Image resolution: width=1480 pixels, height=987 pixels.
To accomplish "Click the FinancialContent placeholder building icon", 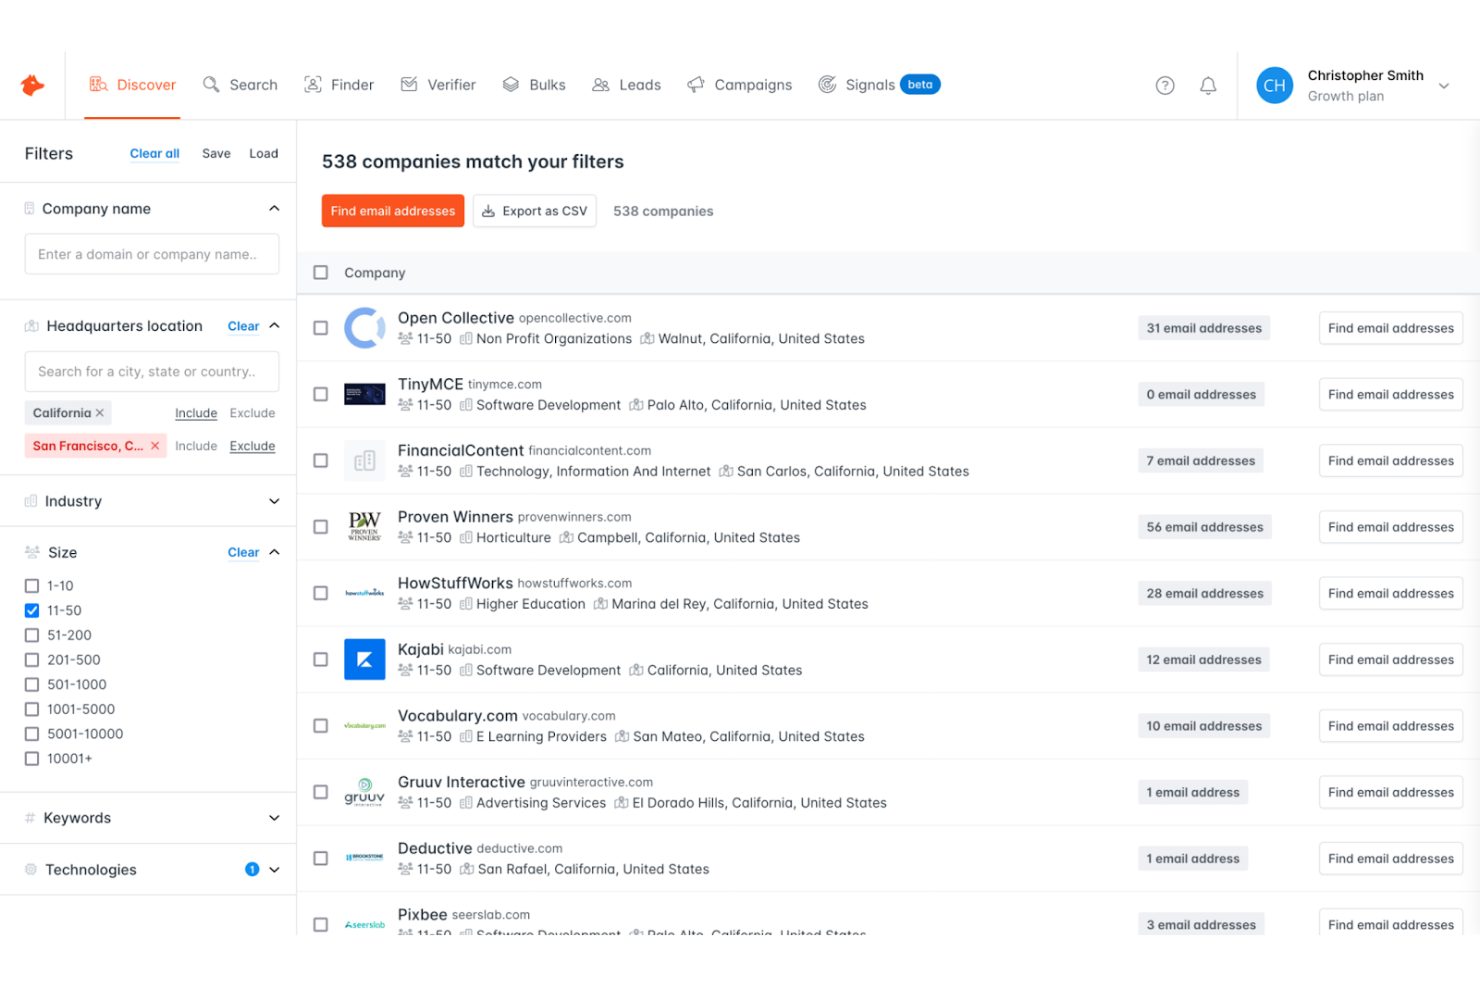I will click(365, 461).
